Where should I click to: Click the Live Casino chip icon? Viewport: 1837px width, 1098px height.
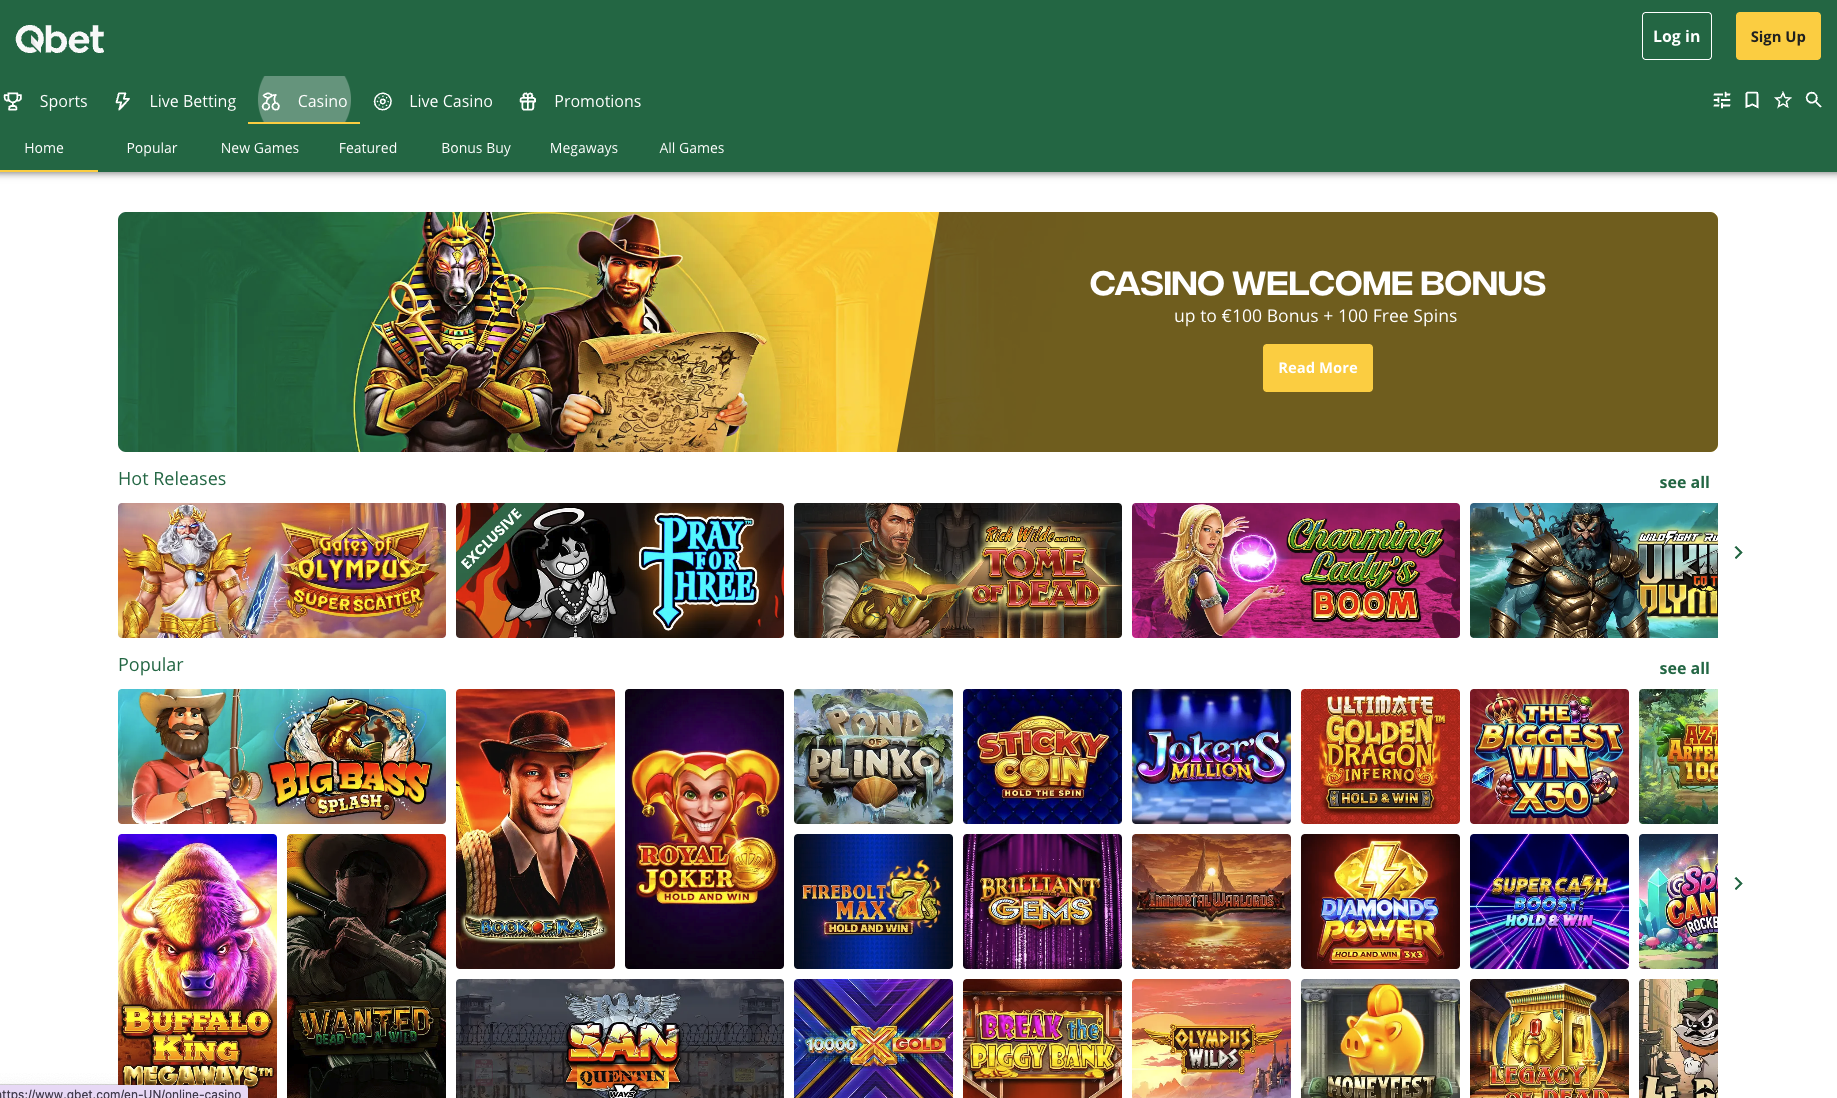(383, 101)
